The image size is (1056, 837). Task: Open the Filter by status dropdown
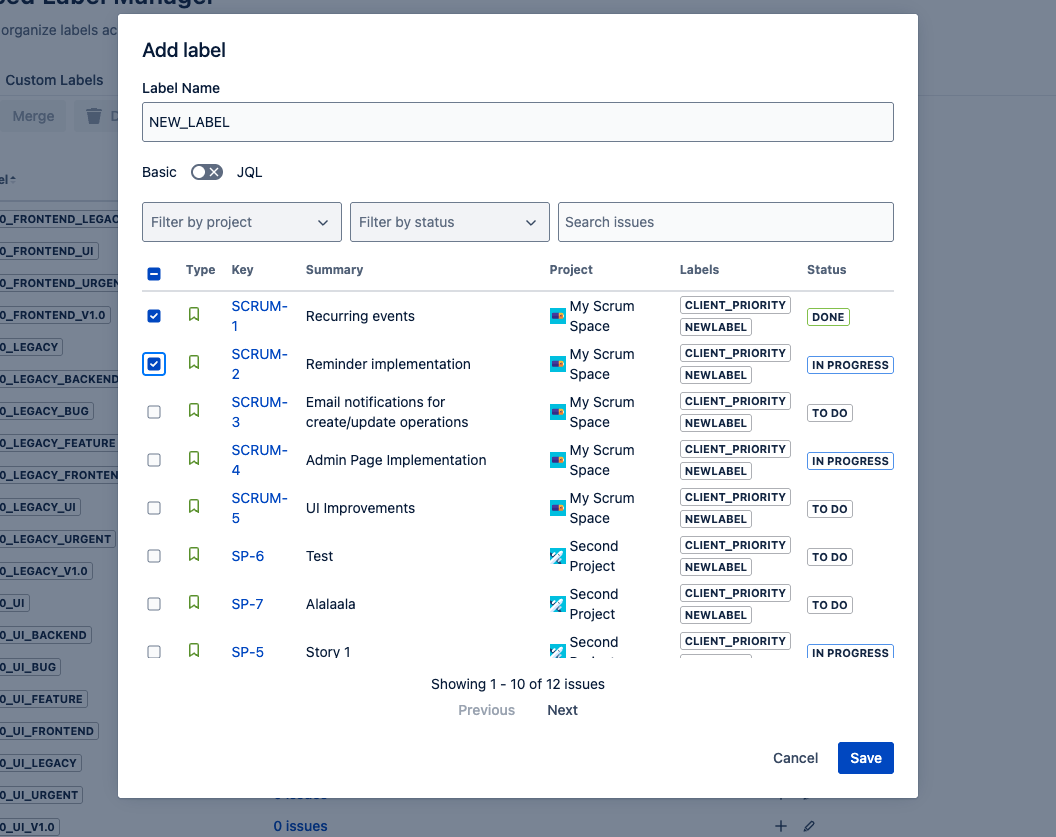[x=449, y=222]
